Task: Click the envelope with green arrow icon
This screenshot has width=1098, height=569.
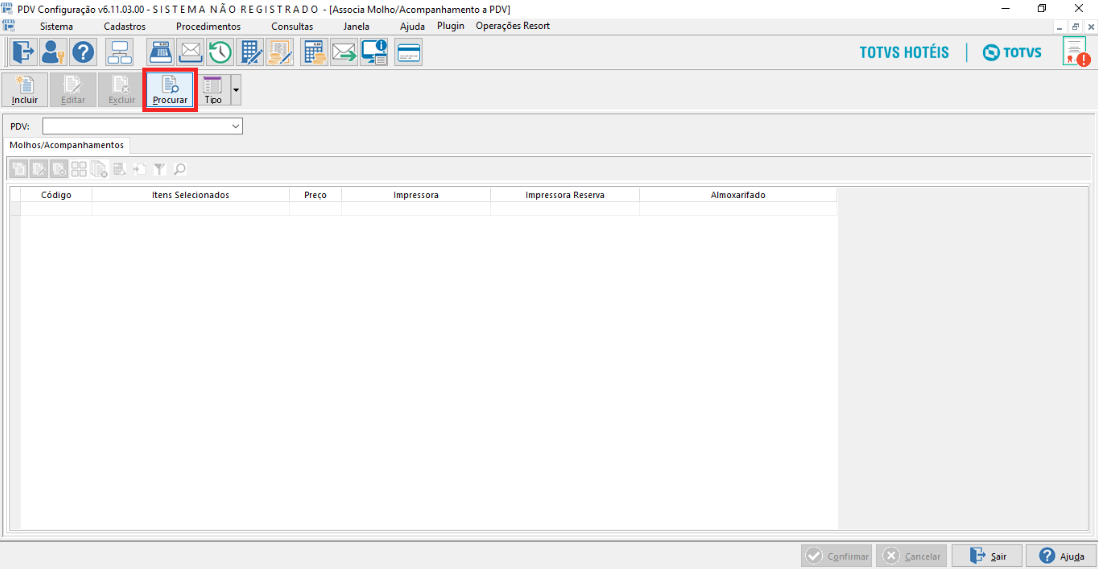Action: click(344, 52)
